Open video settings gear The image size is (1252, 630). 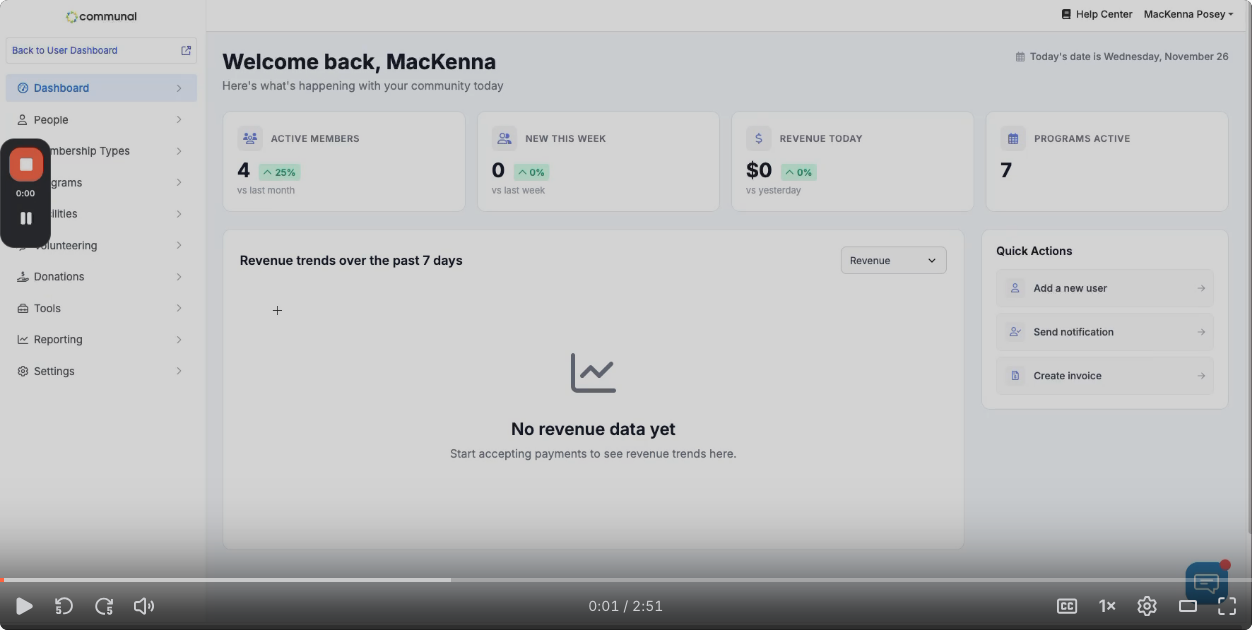click(x=1147, y=606)
